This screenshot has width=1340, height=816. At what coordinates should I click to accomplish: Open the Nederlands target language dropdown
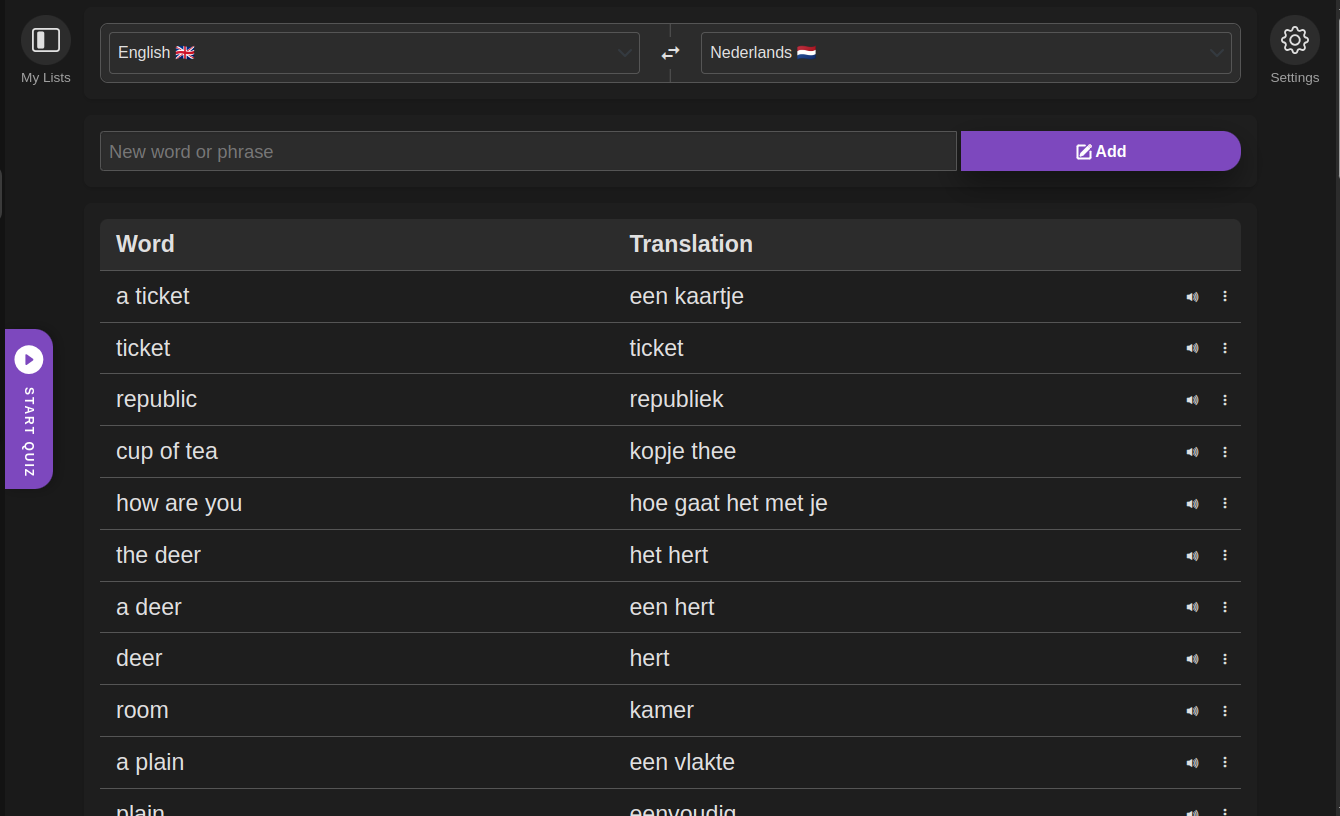coord(966,53)
